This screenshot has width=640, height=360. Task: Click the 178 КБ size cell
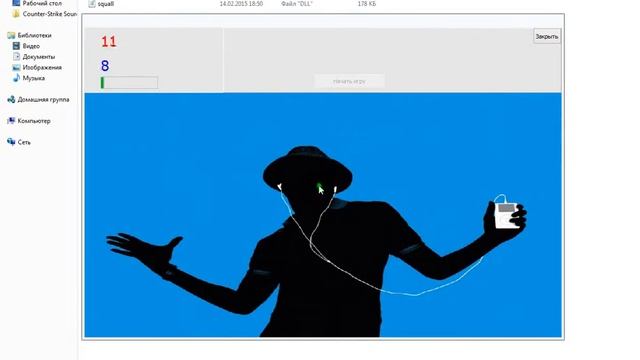pos(367,4)
